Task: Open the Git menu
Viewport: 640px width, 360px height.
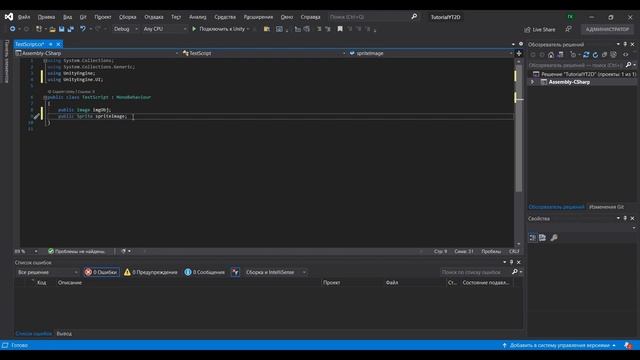Action: (83, 17)
